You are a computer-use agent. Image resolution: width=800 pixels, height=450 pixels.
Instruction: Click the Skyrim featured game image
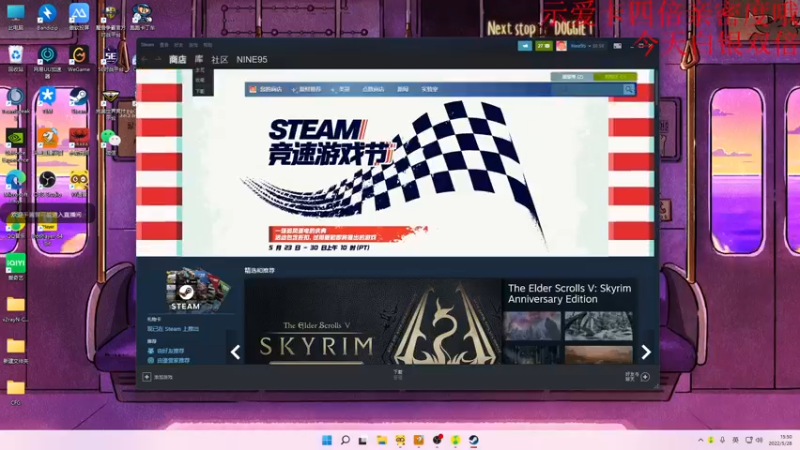tap(372, 321)
